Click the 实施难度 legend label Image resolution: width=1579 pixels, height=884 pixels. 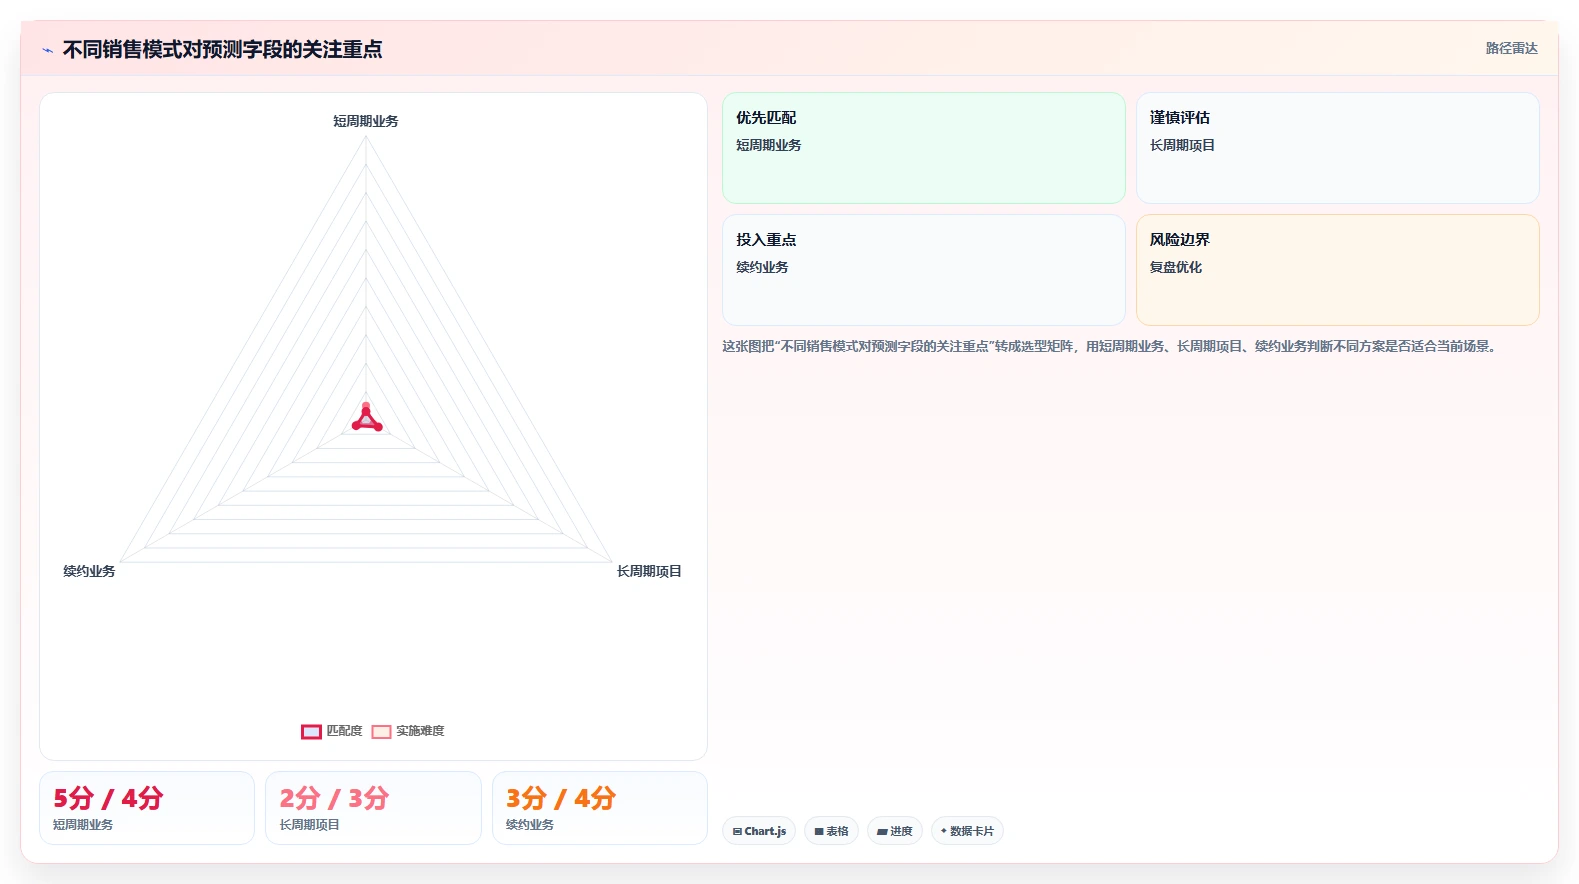[420, 731]
